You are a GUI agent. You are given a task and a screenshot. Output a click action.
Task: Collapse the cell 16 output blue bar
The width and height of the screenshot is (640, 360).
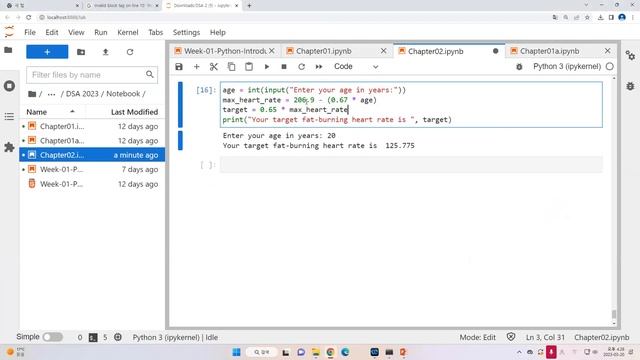(x=180, y=141)
